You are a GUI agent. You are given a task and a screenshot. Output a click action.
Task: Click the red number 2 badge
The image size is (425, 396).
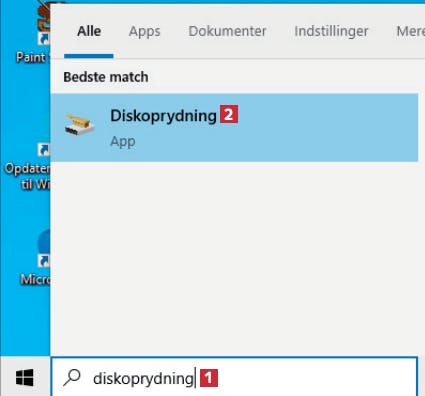(229, 114)
